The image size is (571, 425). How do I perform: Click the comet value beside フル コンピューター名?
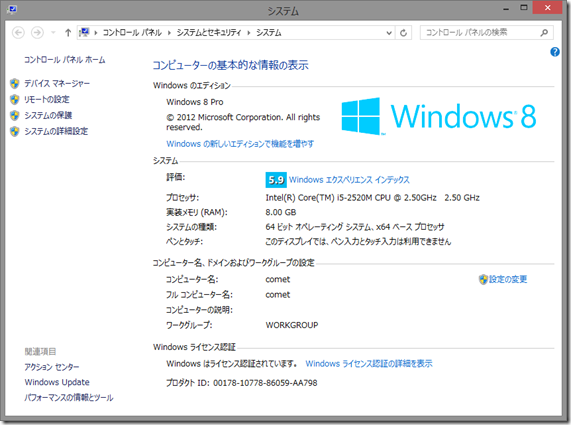point(278,295)
